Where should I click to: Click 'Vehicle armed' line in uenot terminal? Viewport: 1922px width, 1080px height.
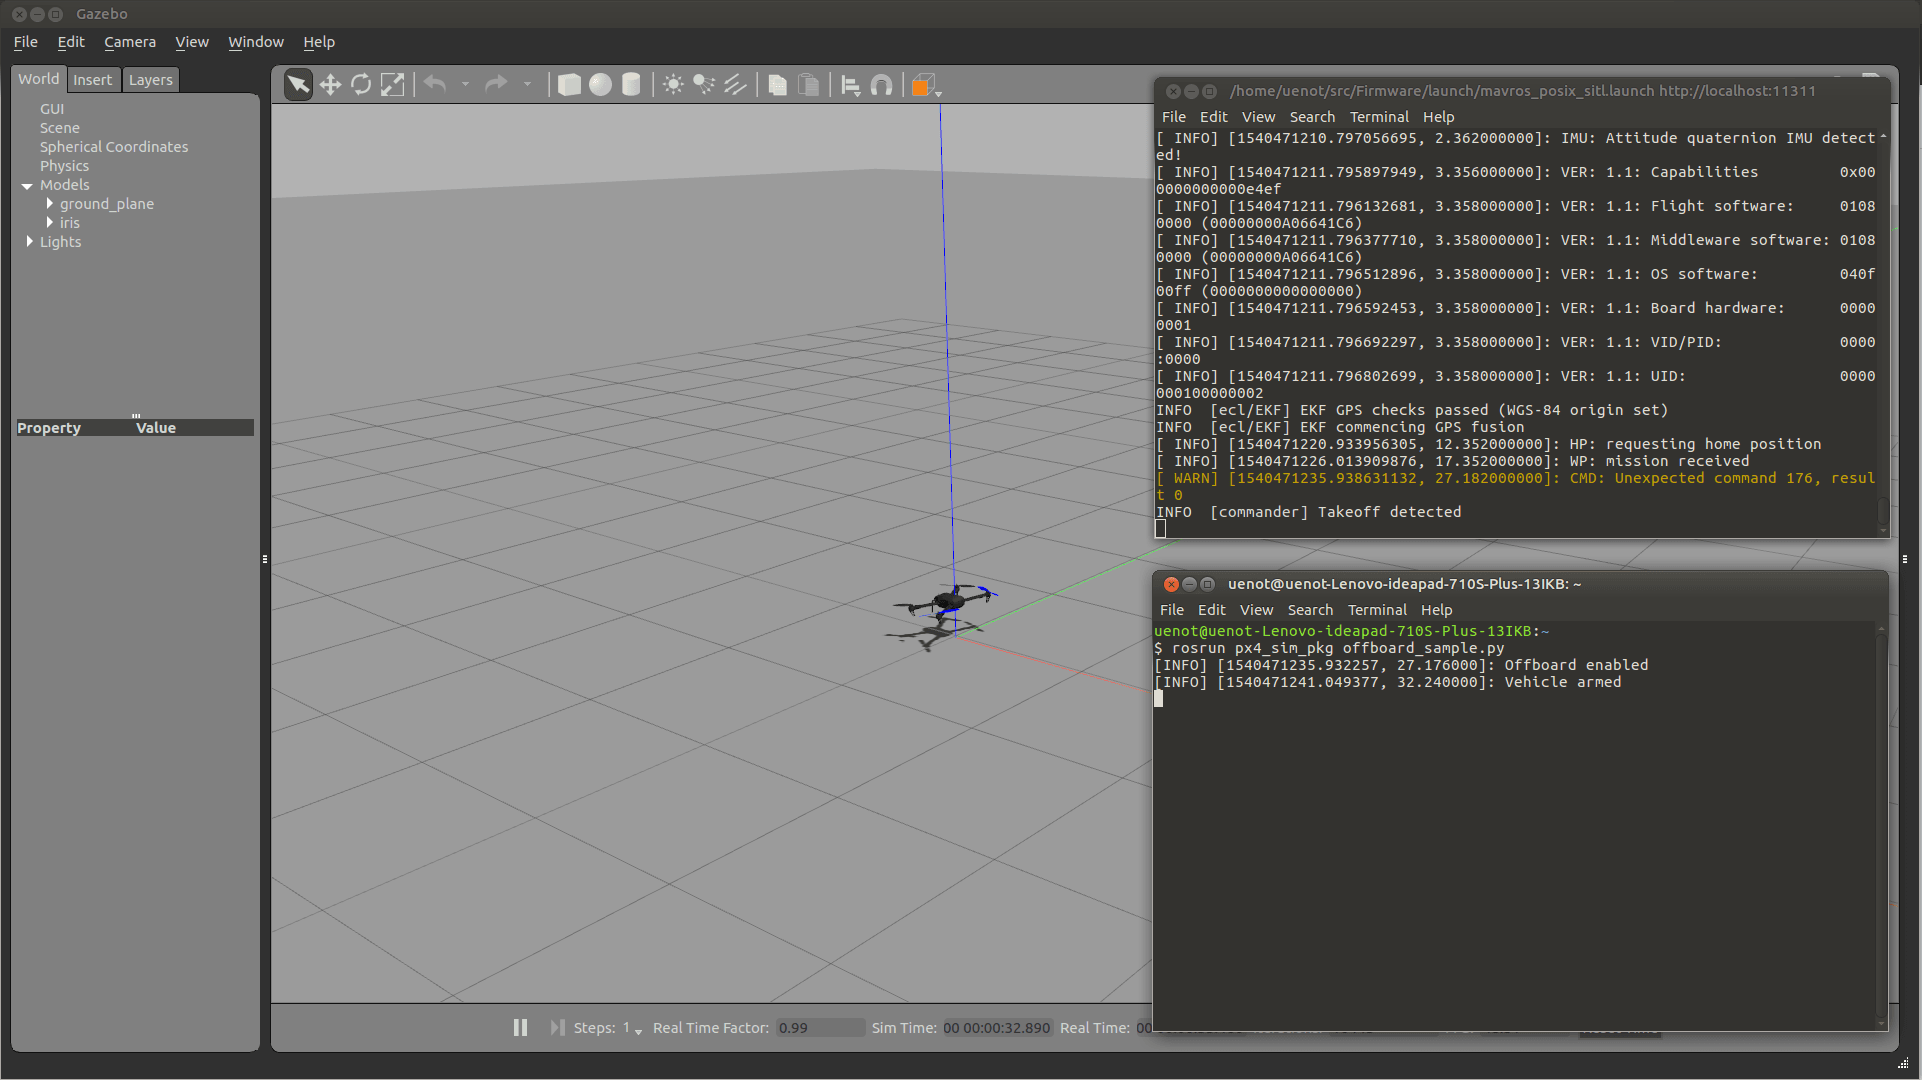click(1388, 682)
